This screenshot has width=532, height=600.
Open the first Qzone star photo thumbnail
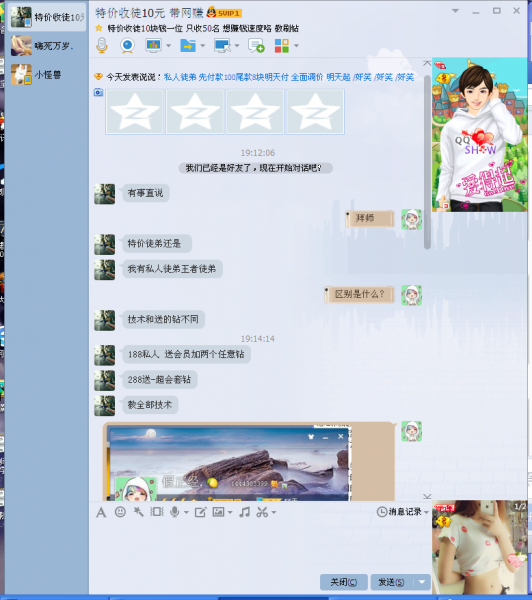135,112
